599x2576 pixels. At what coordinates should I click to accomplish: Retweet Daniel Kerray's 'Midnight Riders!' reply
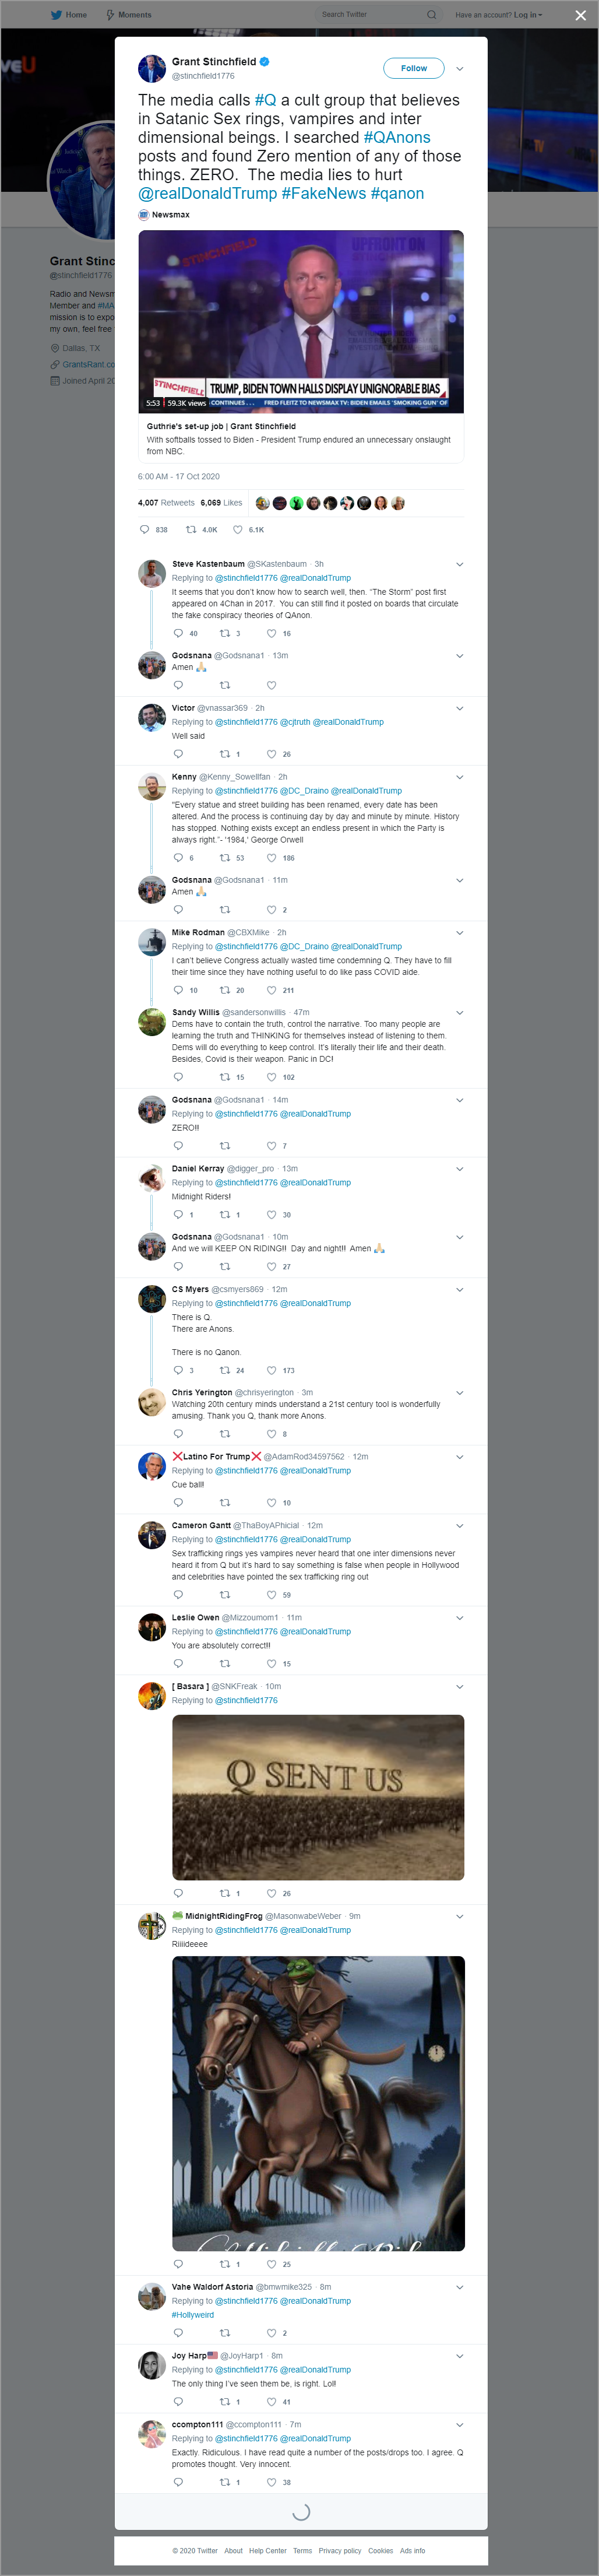(x=225, y=1215)
